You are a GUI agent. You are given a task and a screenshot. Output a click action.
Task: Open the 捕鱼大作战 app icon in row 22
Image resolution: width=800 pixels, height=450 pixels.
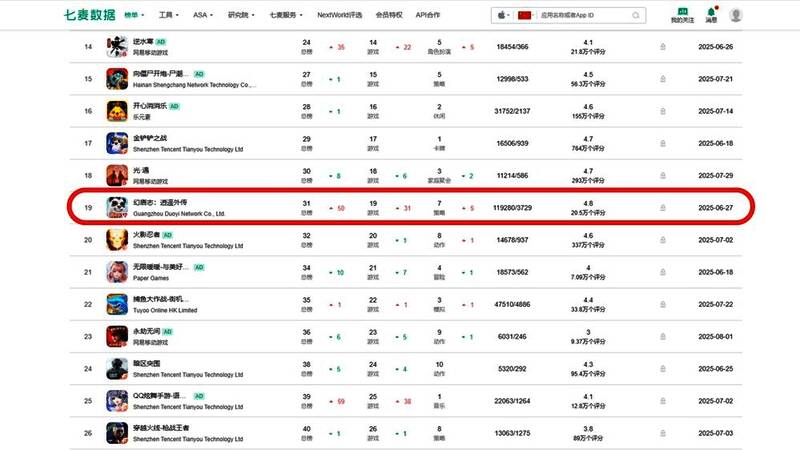tap(117, 304)
